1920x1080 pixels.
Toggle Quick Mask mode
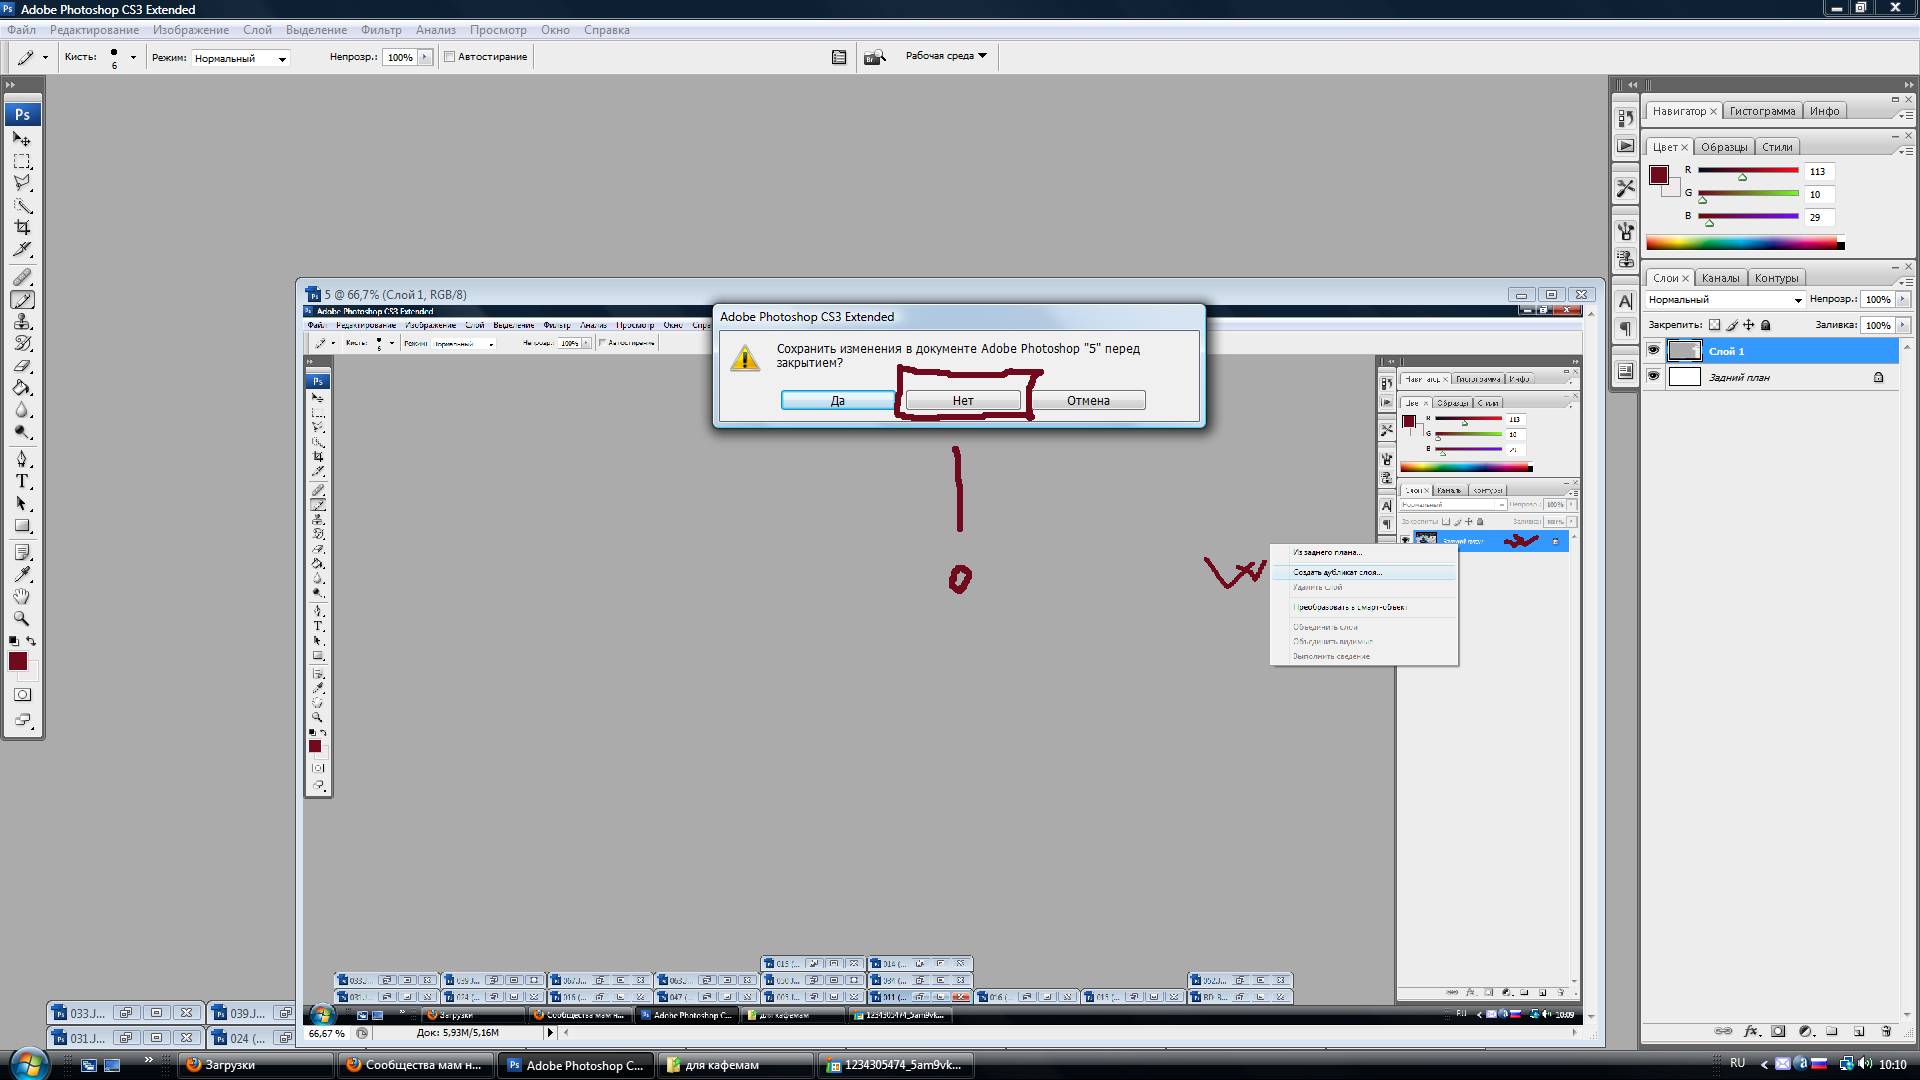pyautogui.click(x=22, y=694)
